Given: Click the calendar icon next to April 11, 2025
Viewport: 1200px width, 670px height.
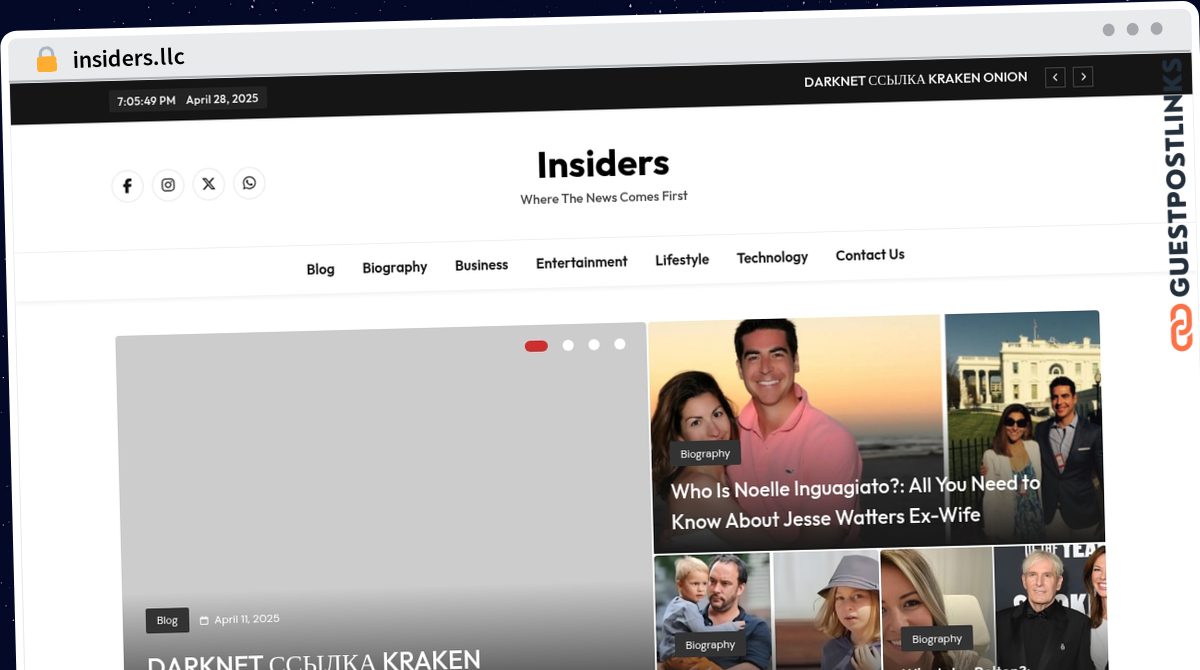Looking at the screenshot, I should 204,620.
